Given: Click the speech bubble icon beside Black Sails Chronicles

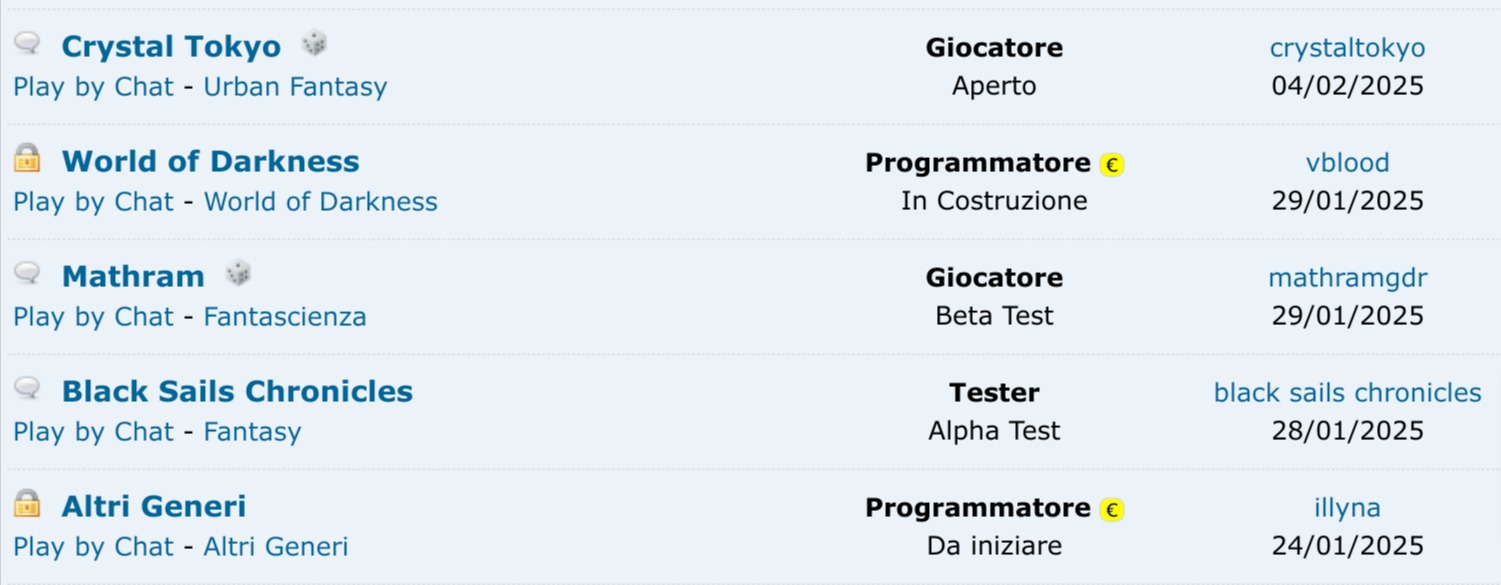Looking at the screenshot, I should pos(27,388).
